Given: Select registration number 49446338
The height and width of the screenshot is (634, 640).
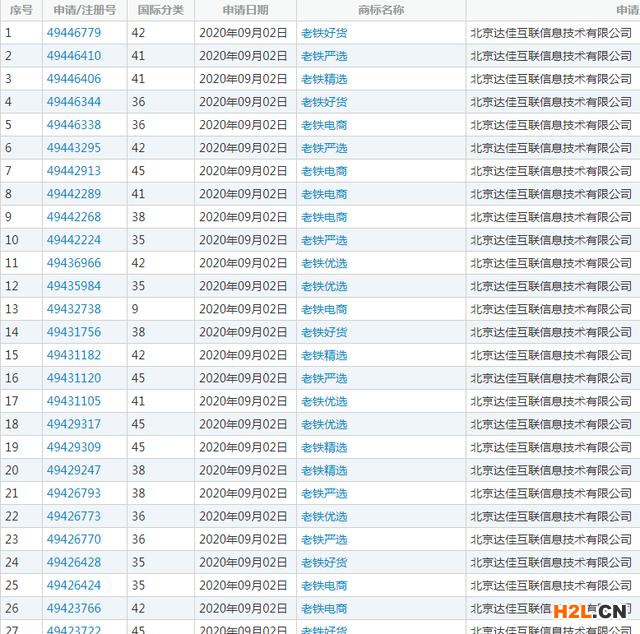Looking at the screenshot, I should 73,125.
